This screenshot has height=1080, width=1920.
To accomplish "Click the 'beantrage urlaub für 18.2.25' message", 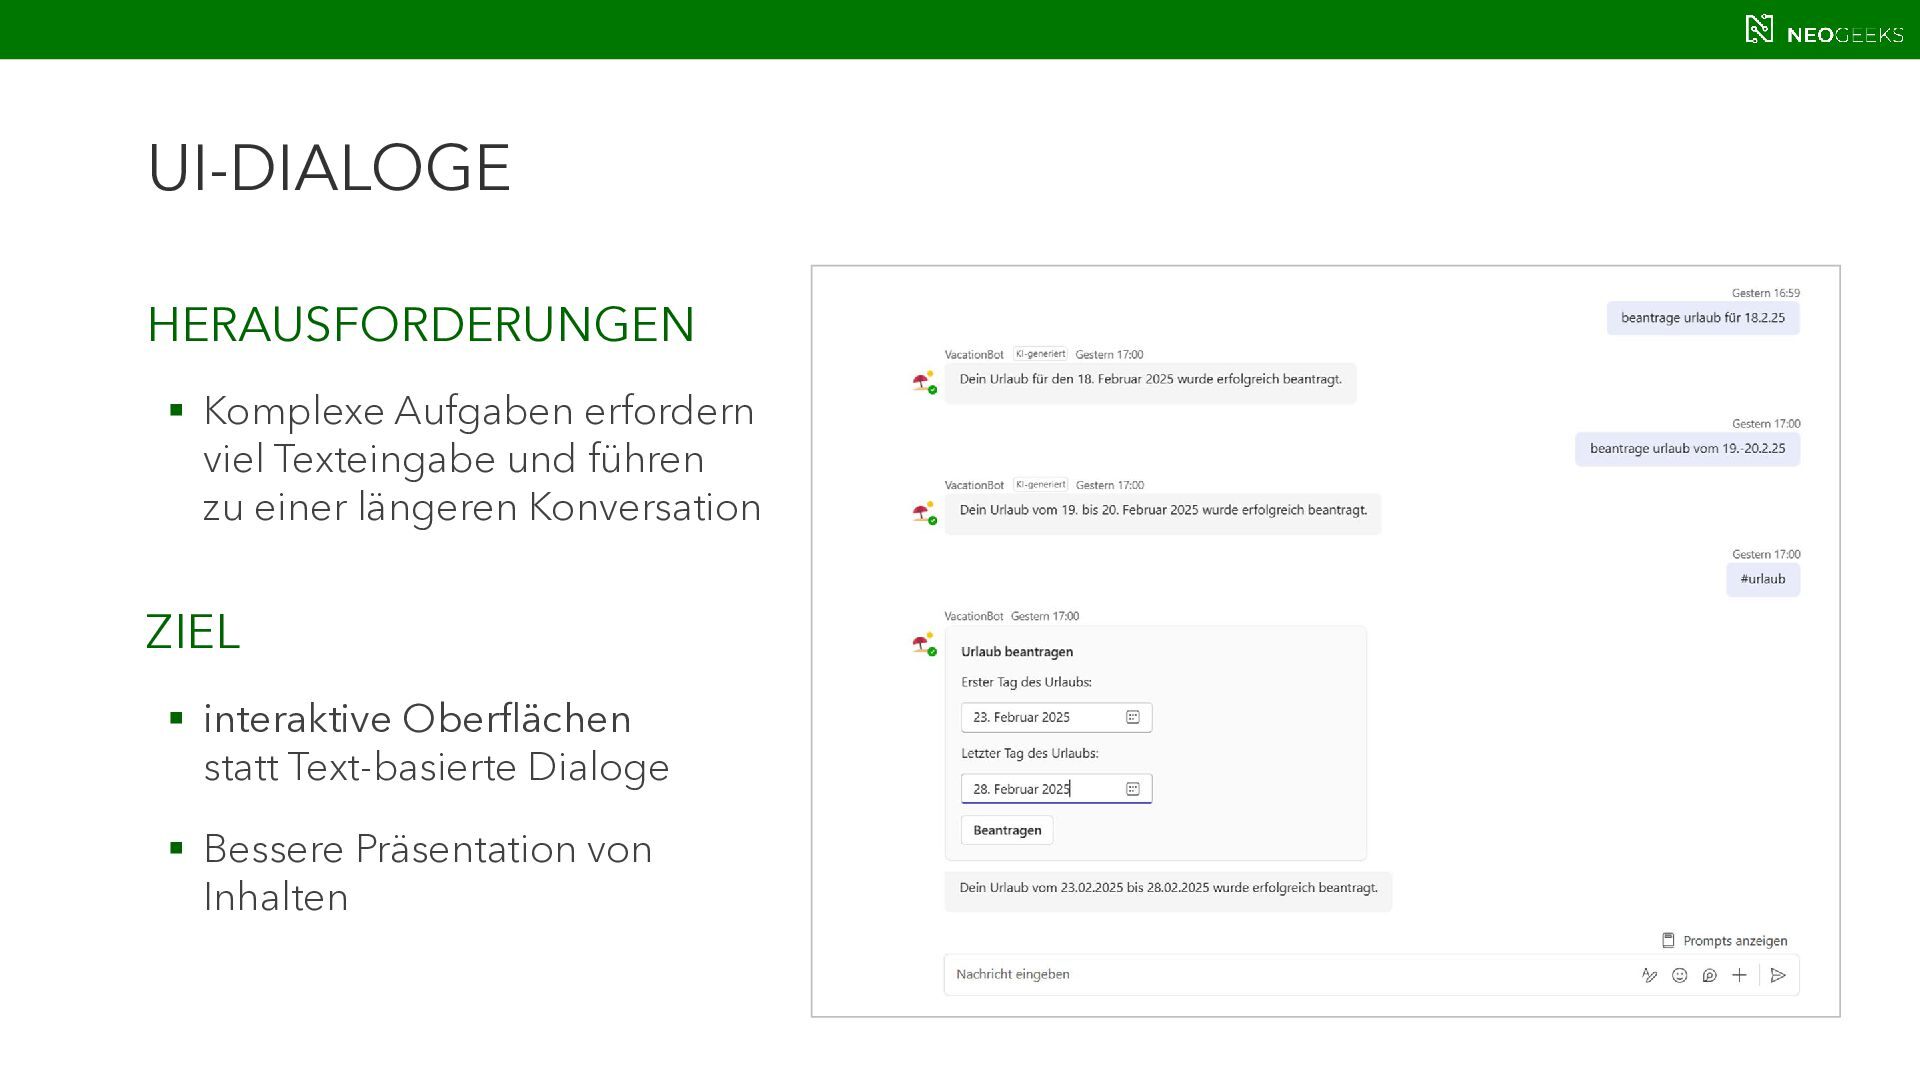I will pos(1702,318).
